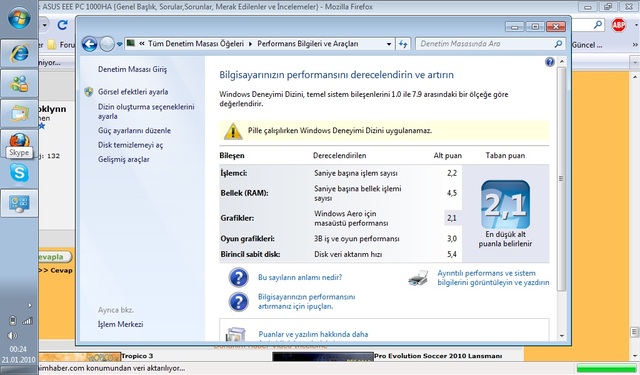The image size is (640, 375).
Task: Click the Back arrow in Control Panel window
Action: pyautogui.click(x=89, y=44)
